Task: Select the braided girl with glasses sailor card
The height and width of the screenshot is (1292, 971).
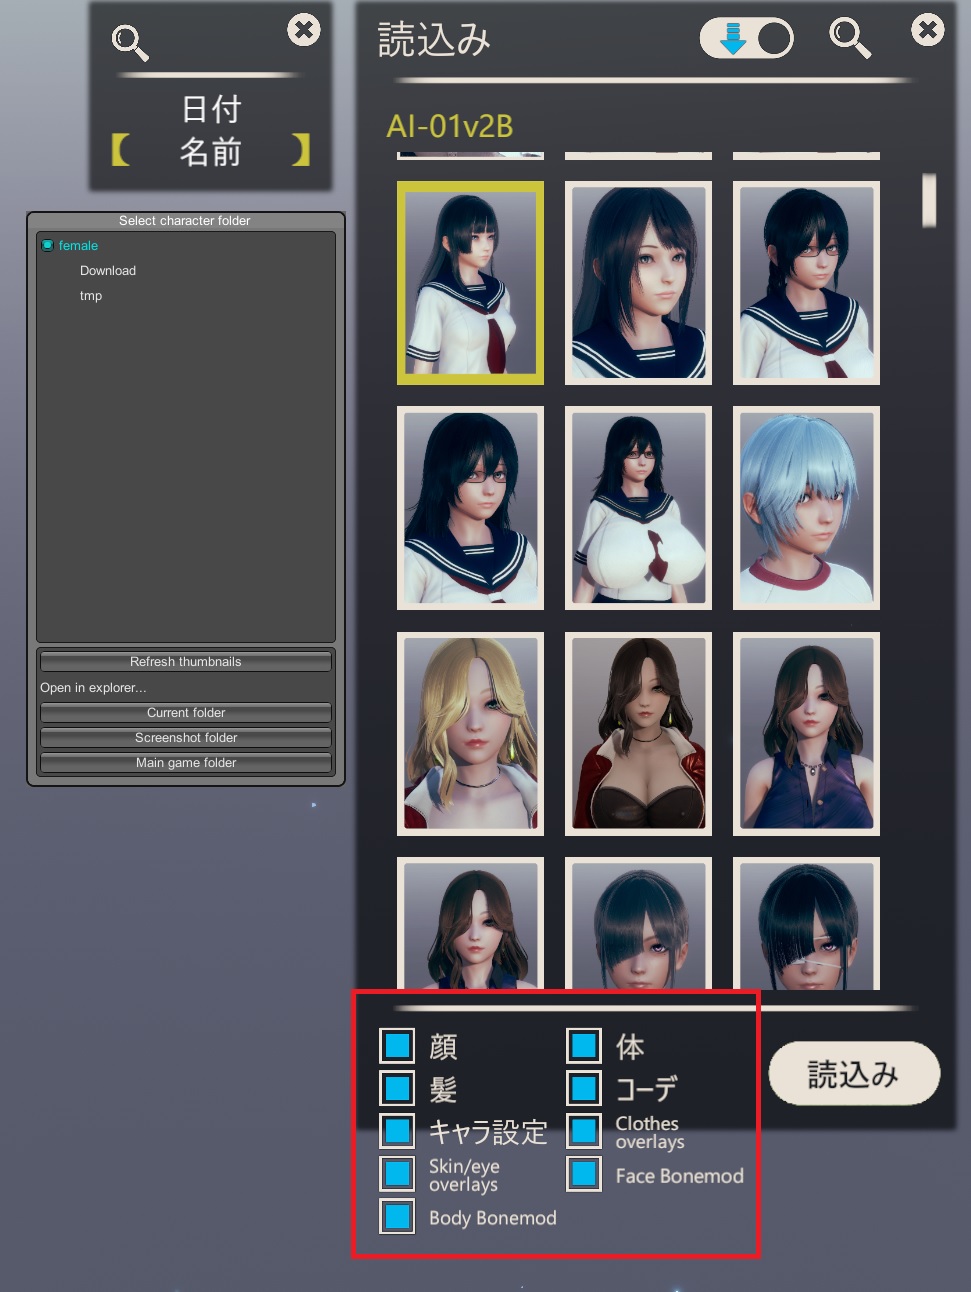Action: click(x=806, y=283)
